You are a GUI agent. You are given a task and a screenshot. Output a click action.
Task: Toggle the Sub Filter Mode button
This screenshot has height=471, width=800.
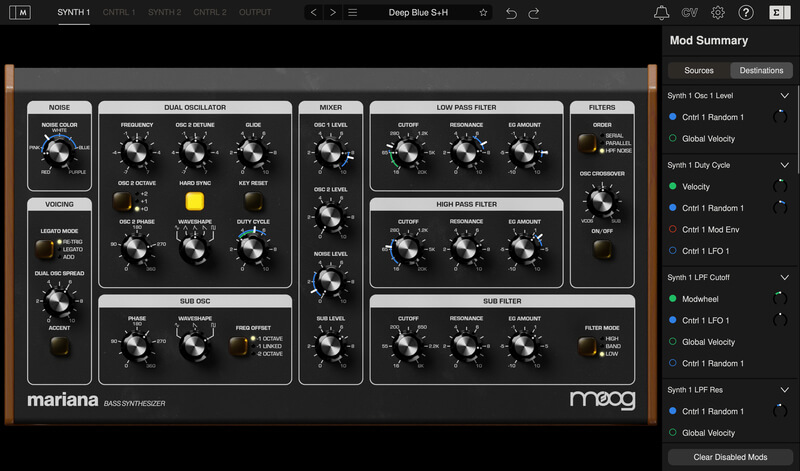tap(587, 346)
